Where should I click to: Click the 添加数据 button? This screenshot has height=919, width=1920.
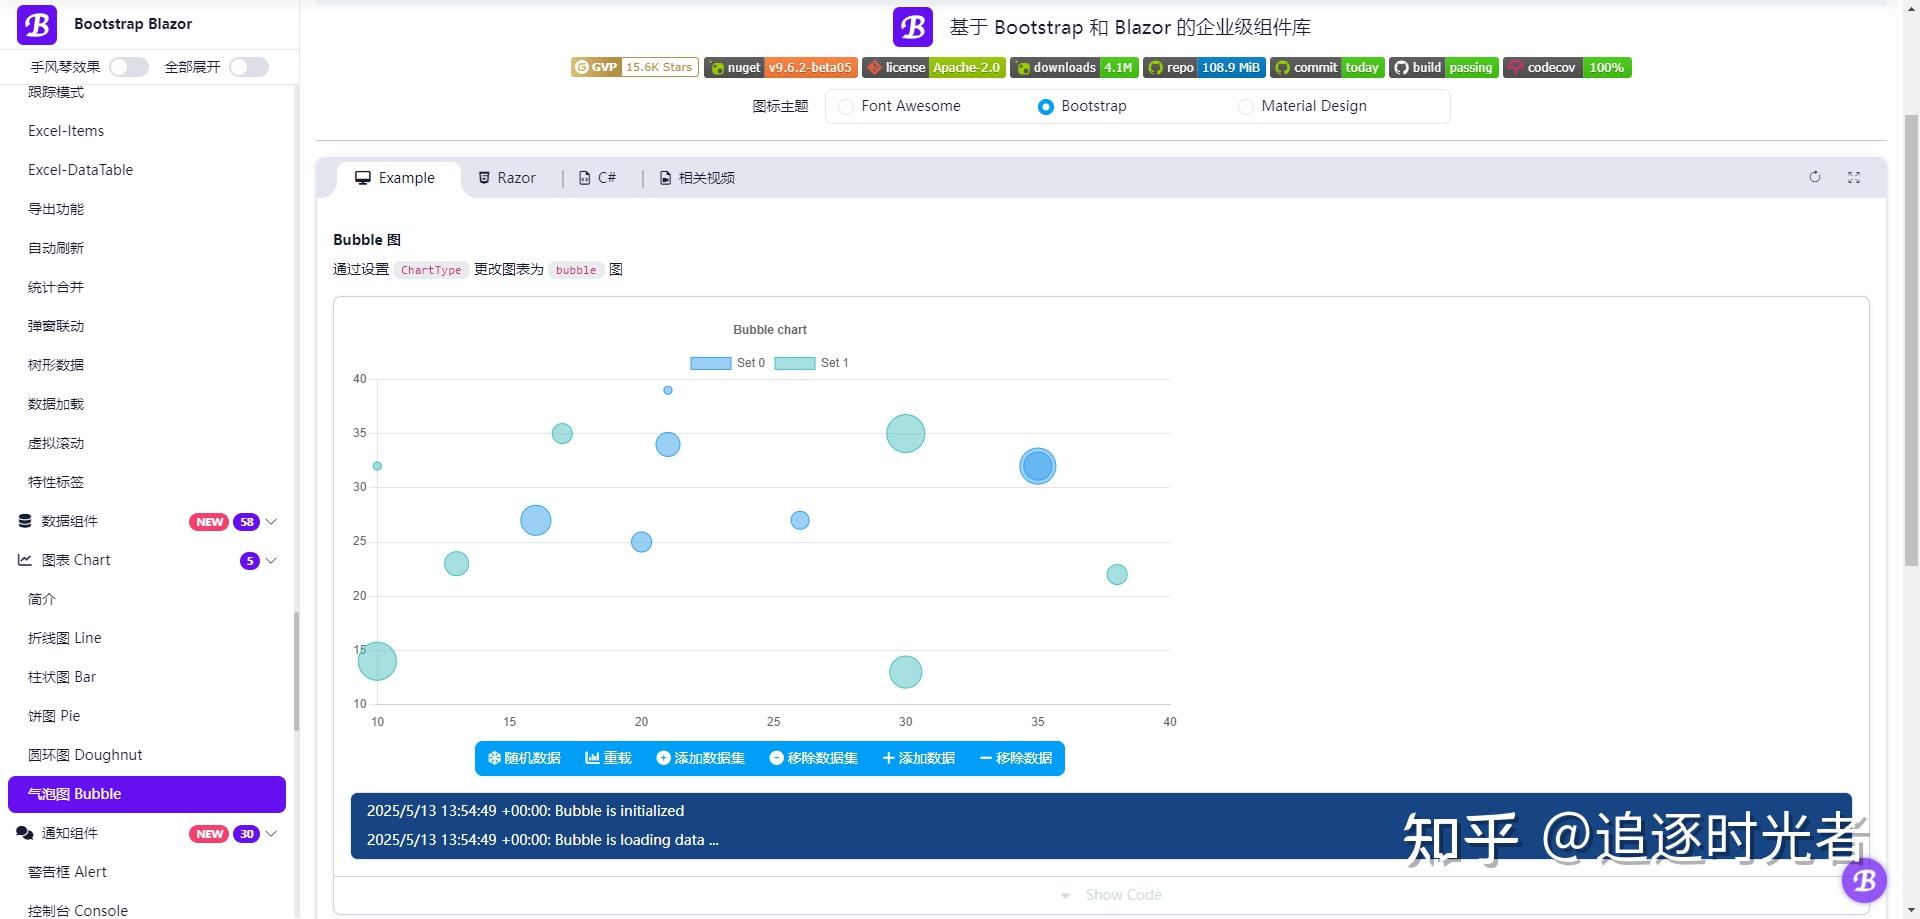(x=919, y=758)
